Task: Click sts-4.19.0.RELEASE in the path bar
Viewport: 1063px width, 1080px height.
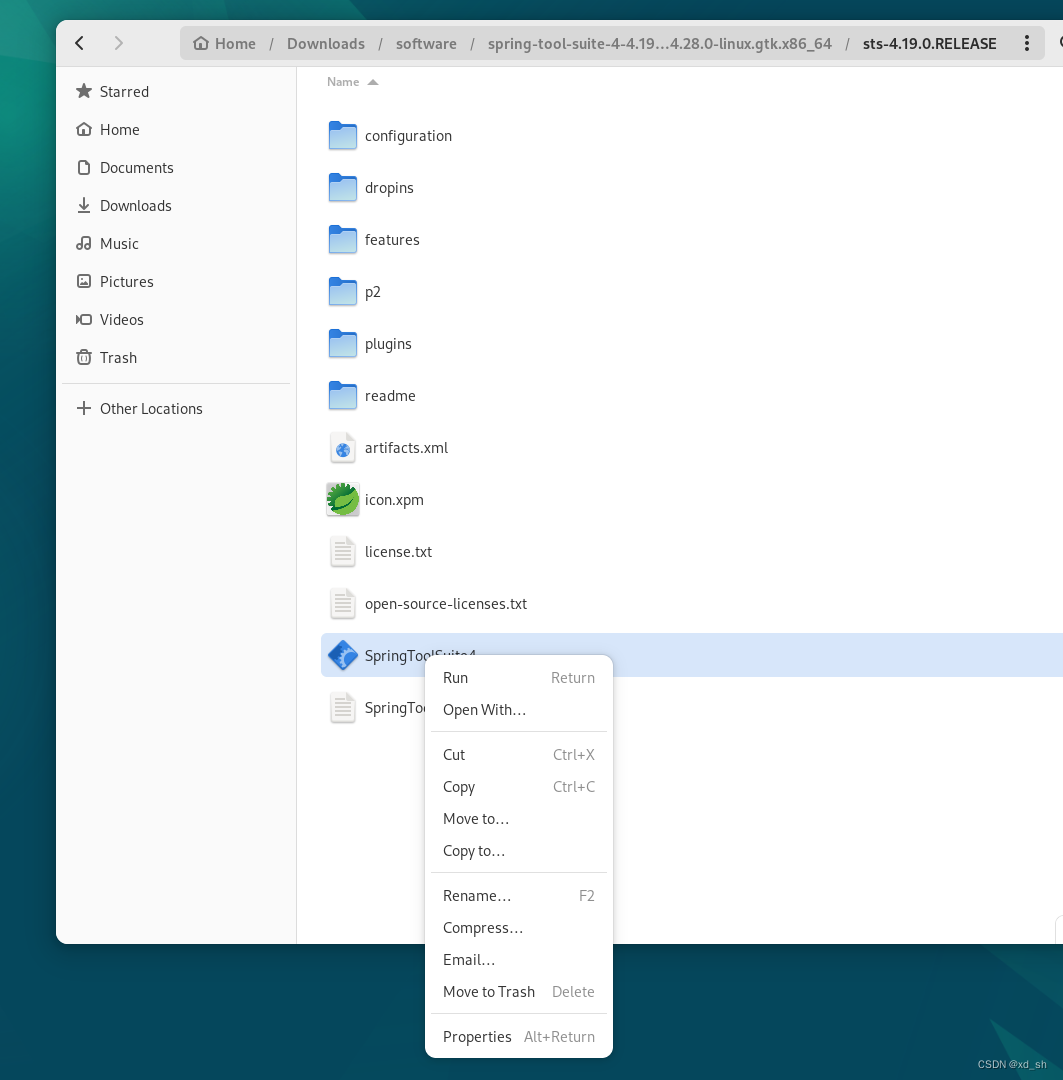Action: pos(929,43)
